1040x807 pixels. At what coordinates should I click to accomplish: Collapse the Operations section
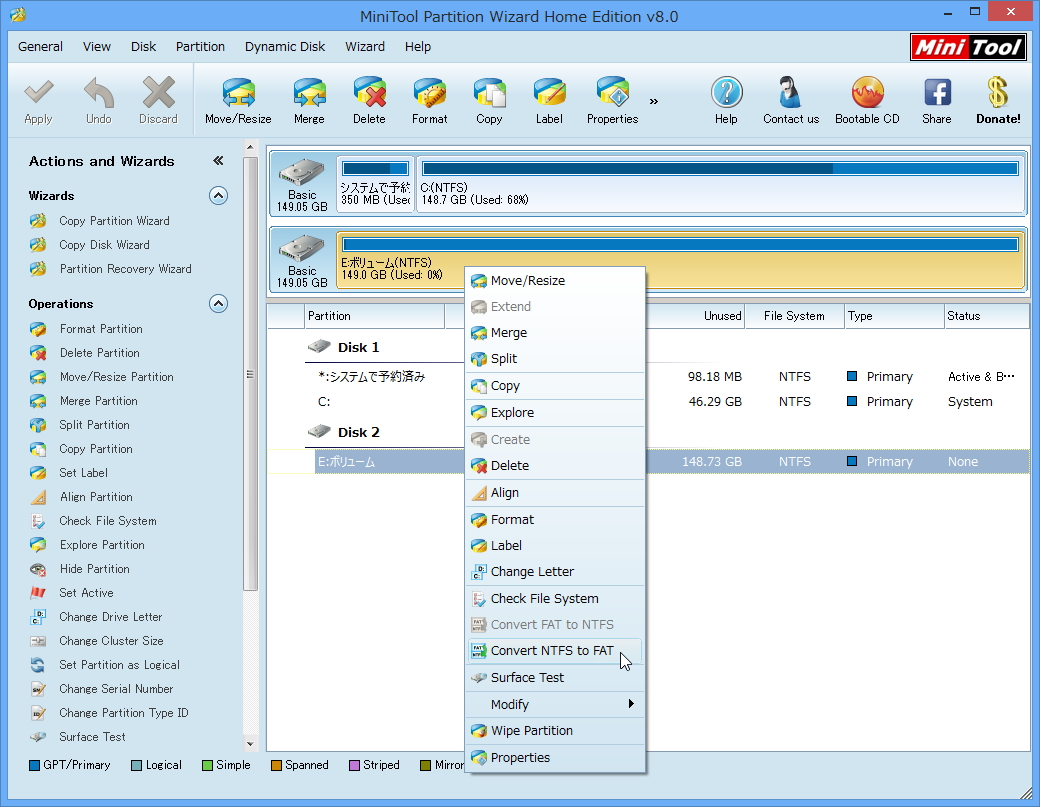[218, 304]
